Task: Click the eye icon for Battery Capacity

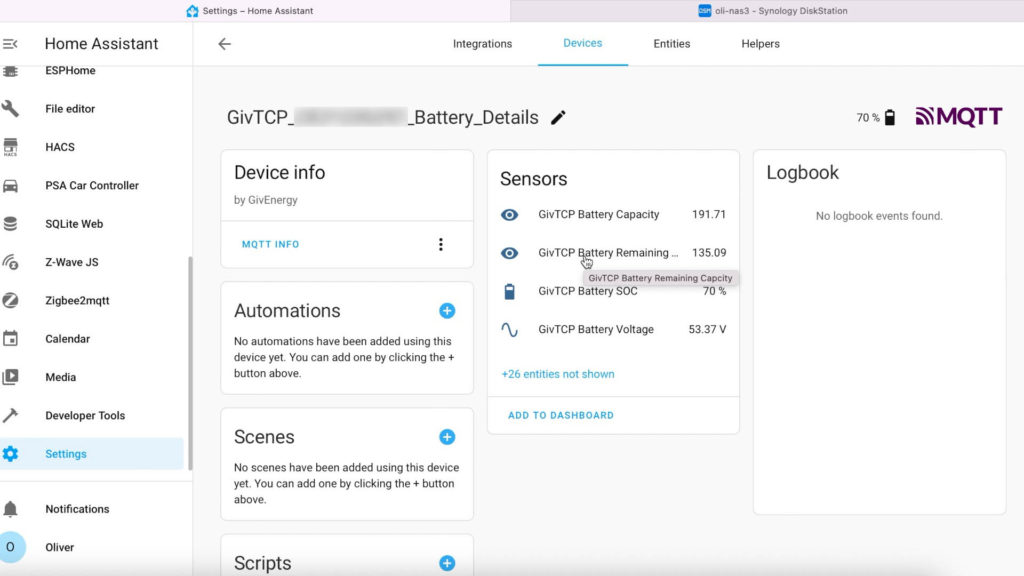Action: (x=509, y=215)
